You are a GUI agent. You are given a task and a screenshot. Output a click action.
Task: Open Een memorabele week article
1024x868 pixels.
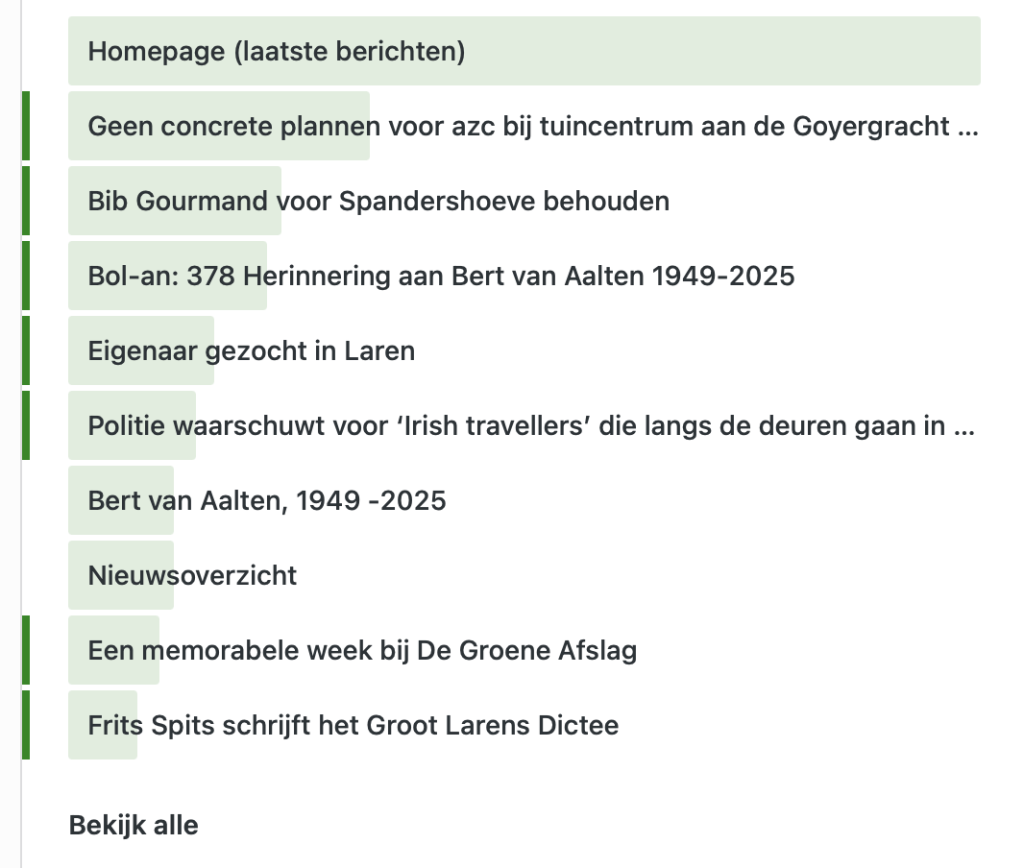(362, 651)
